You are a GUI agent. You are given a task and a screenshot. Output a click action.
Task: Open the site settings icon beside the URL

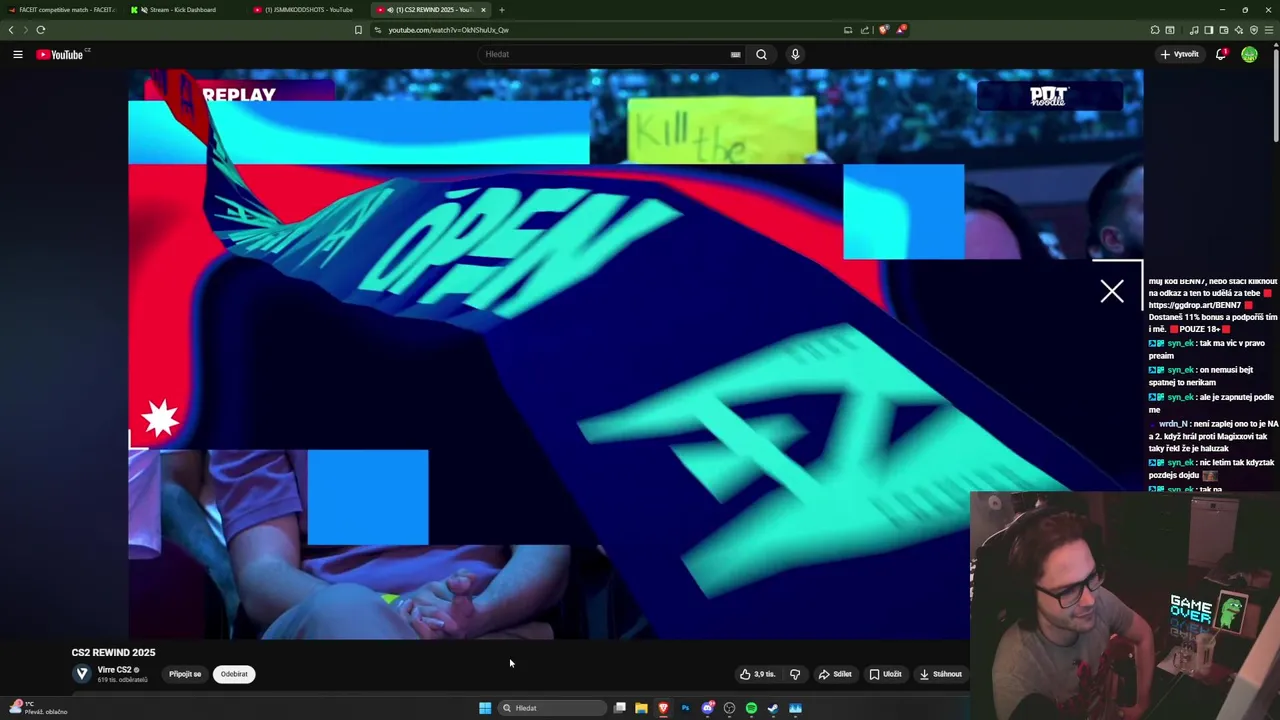[377, 30]
